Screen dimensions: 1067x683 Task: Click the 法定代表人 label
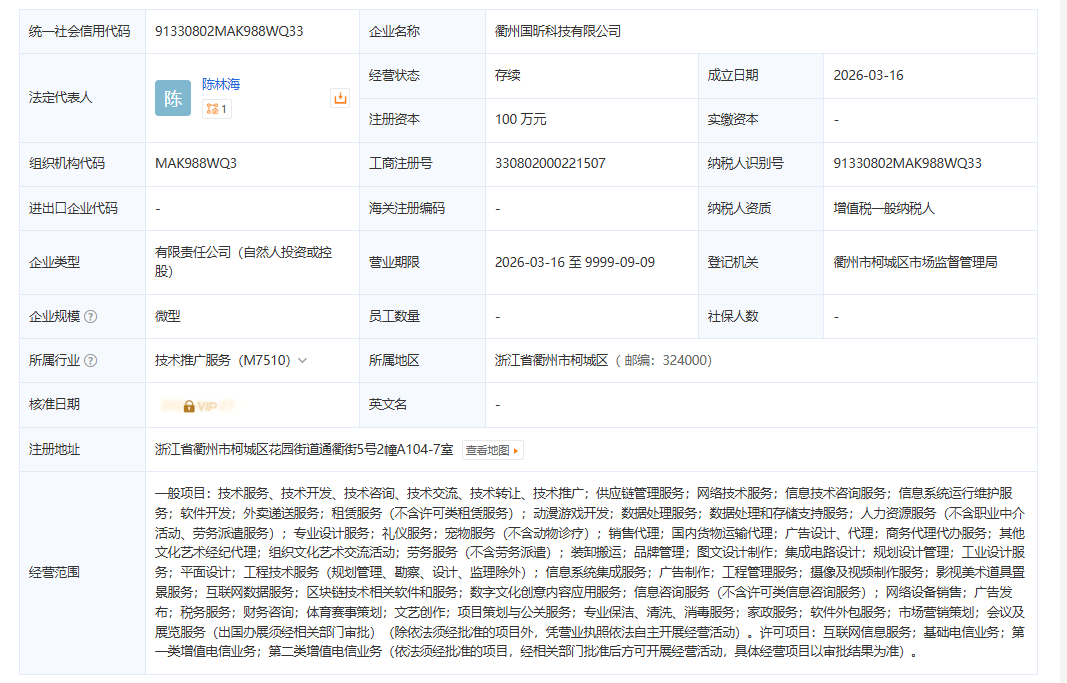pos(61,98)
